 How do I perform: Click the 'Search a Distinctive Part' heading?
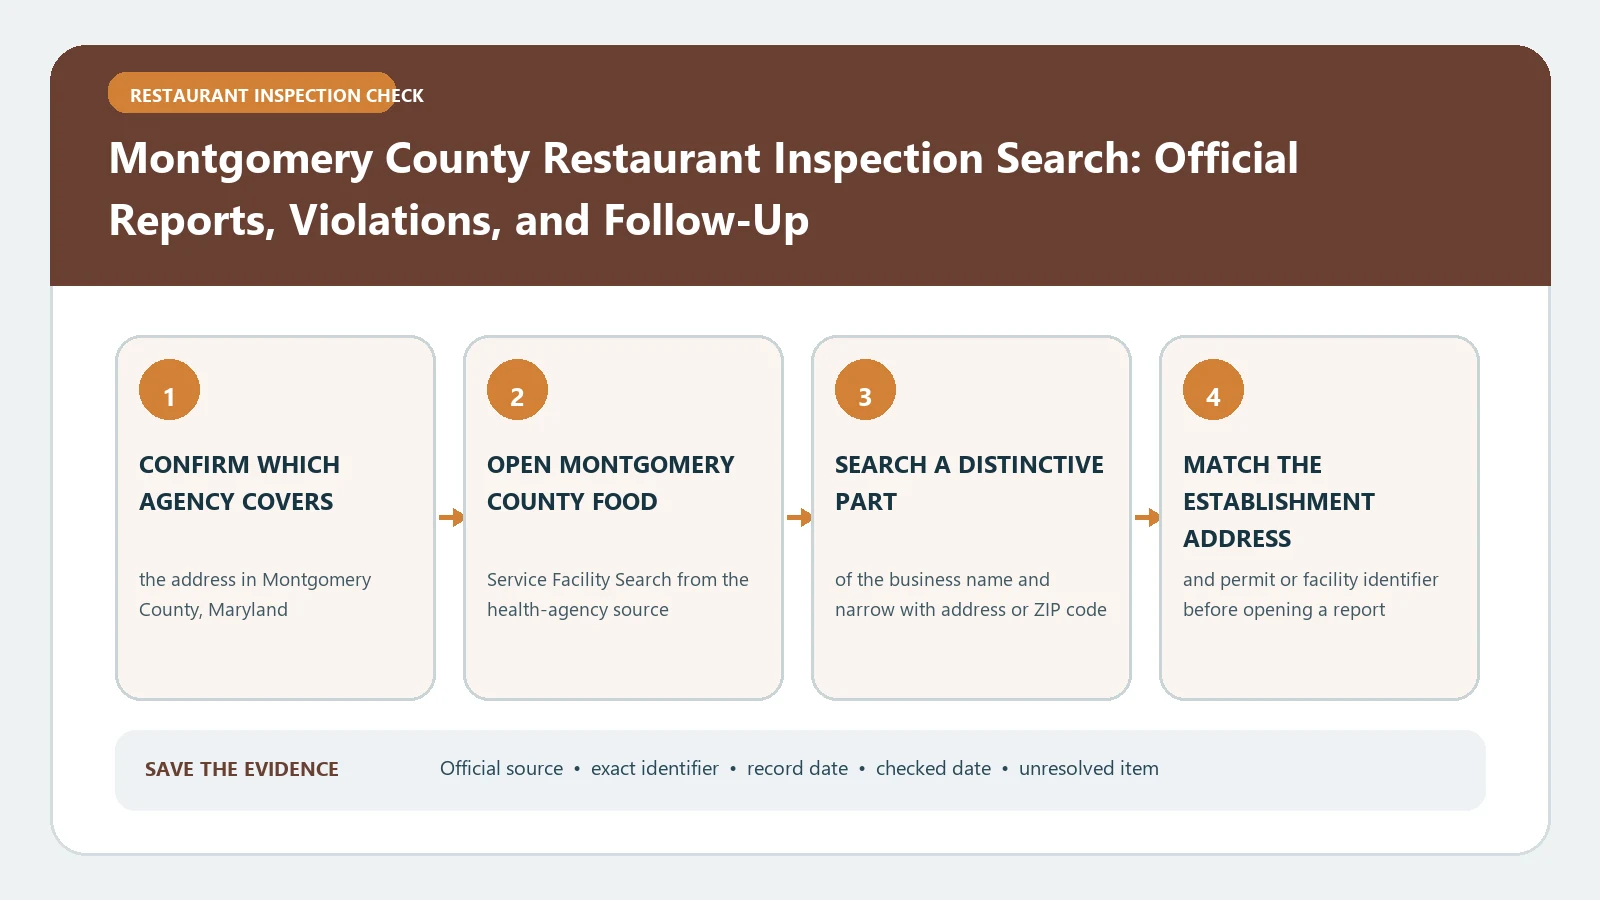pyautogui.click(x=969, y=483)
